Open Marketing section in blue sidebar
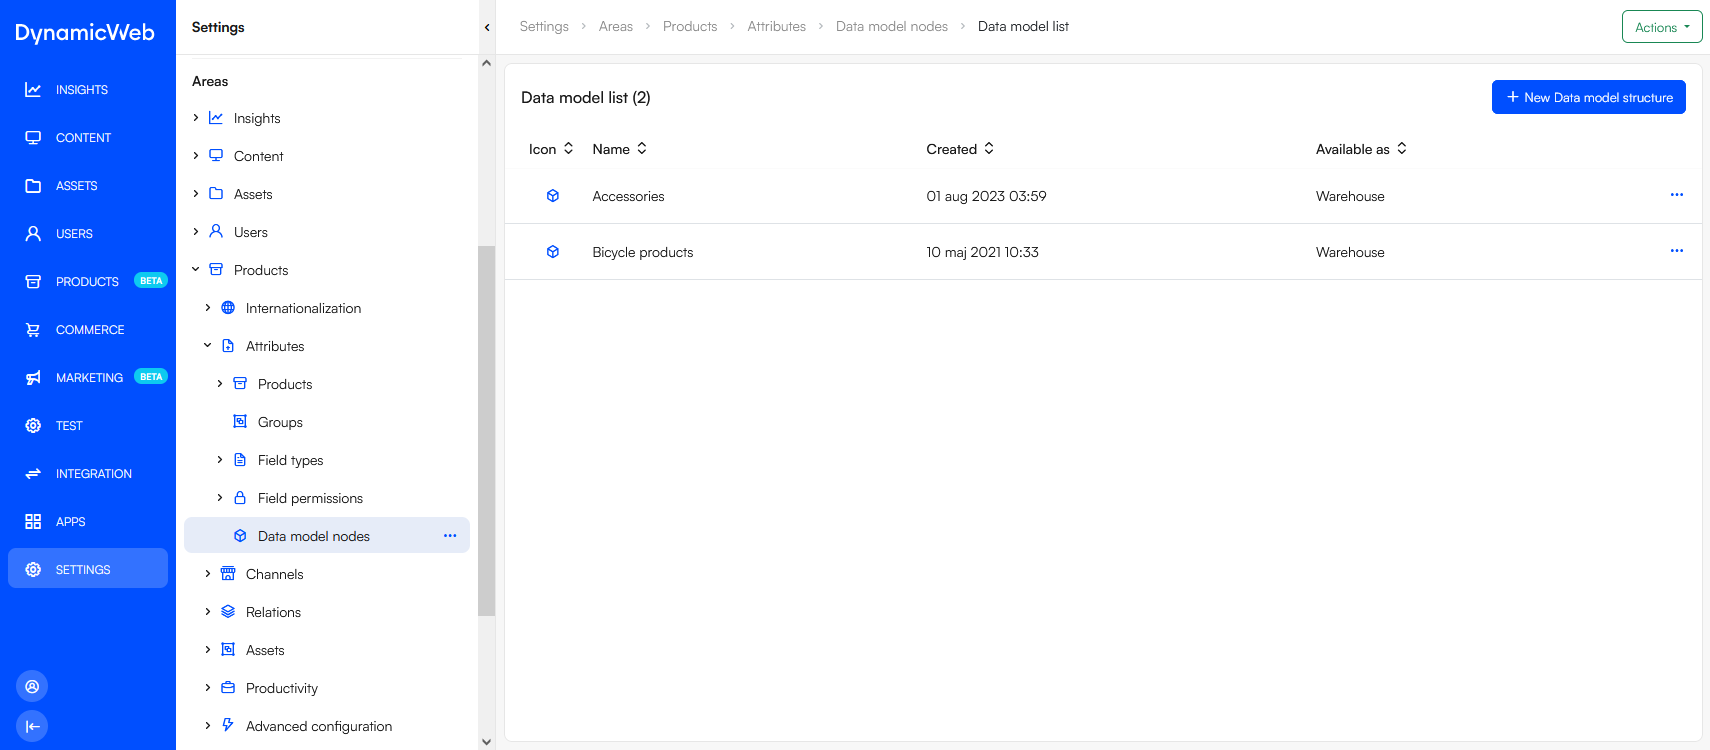 click(88, 378)
